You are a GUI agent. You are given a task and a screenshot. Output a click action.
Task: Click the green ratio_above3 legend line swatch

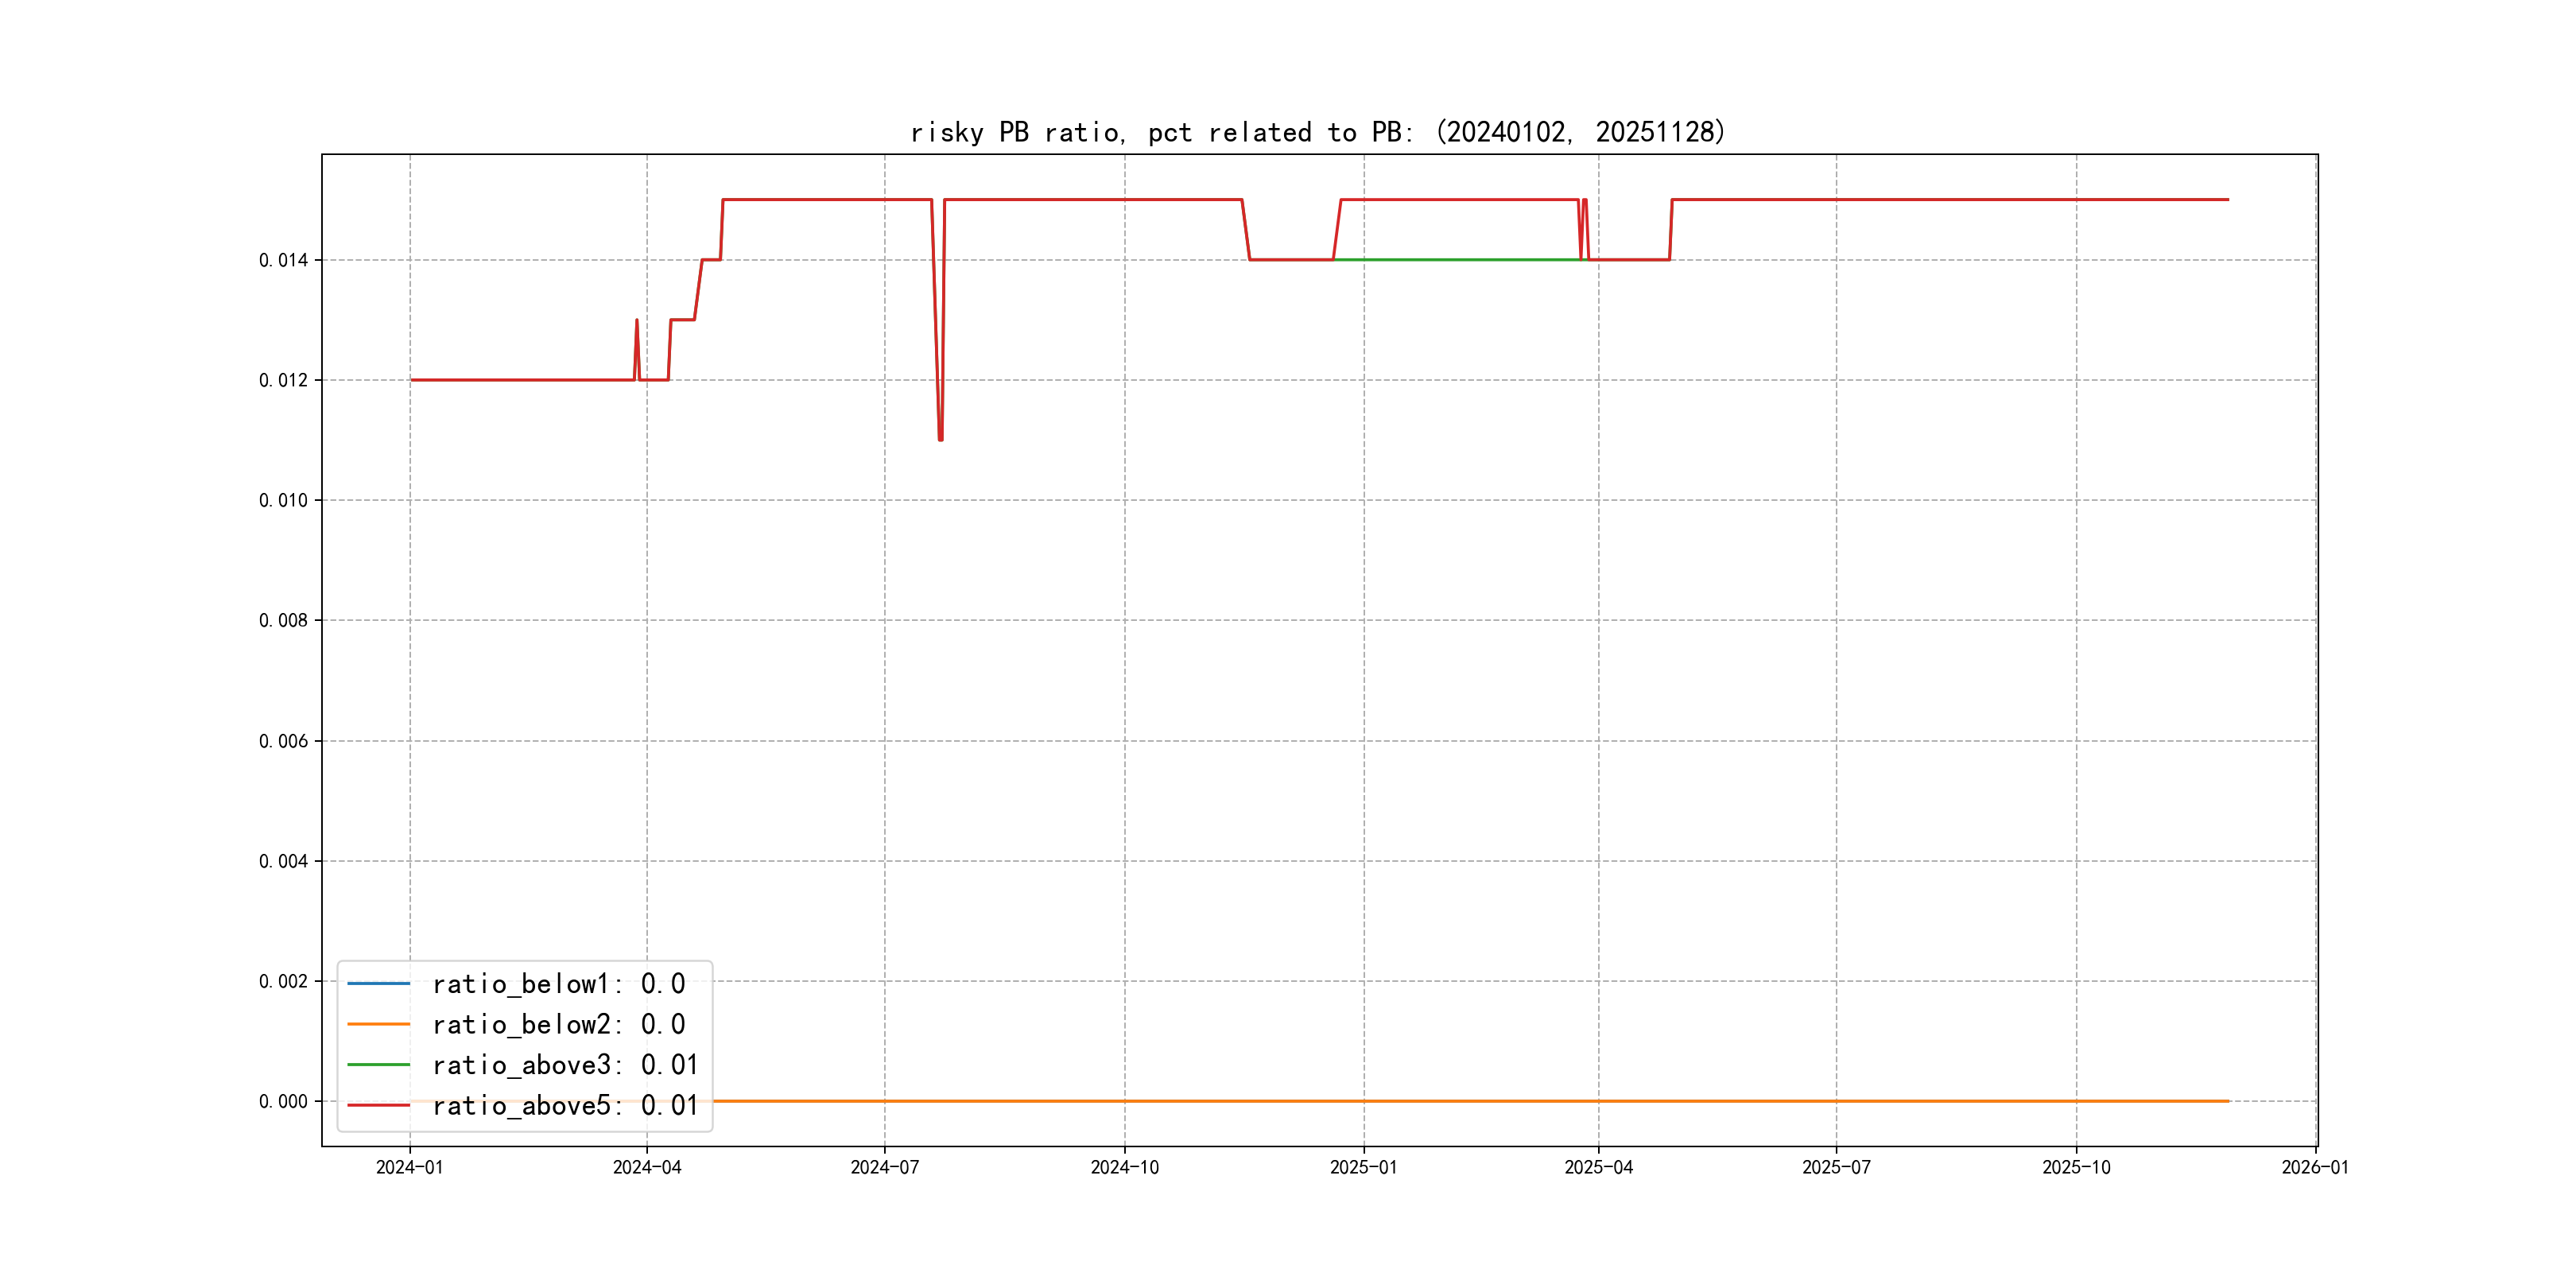click(x=378, y=1065)
